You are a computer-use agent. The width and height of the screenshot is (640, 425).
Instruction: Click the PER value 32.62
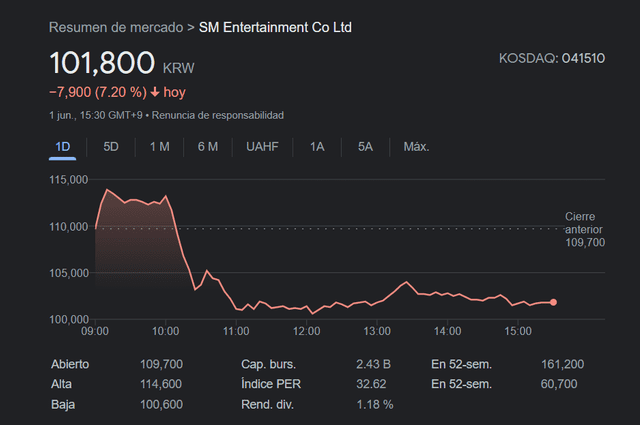371,384
